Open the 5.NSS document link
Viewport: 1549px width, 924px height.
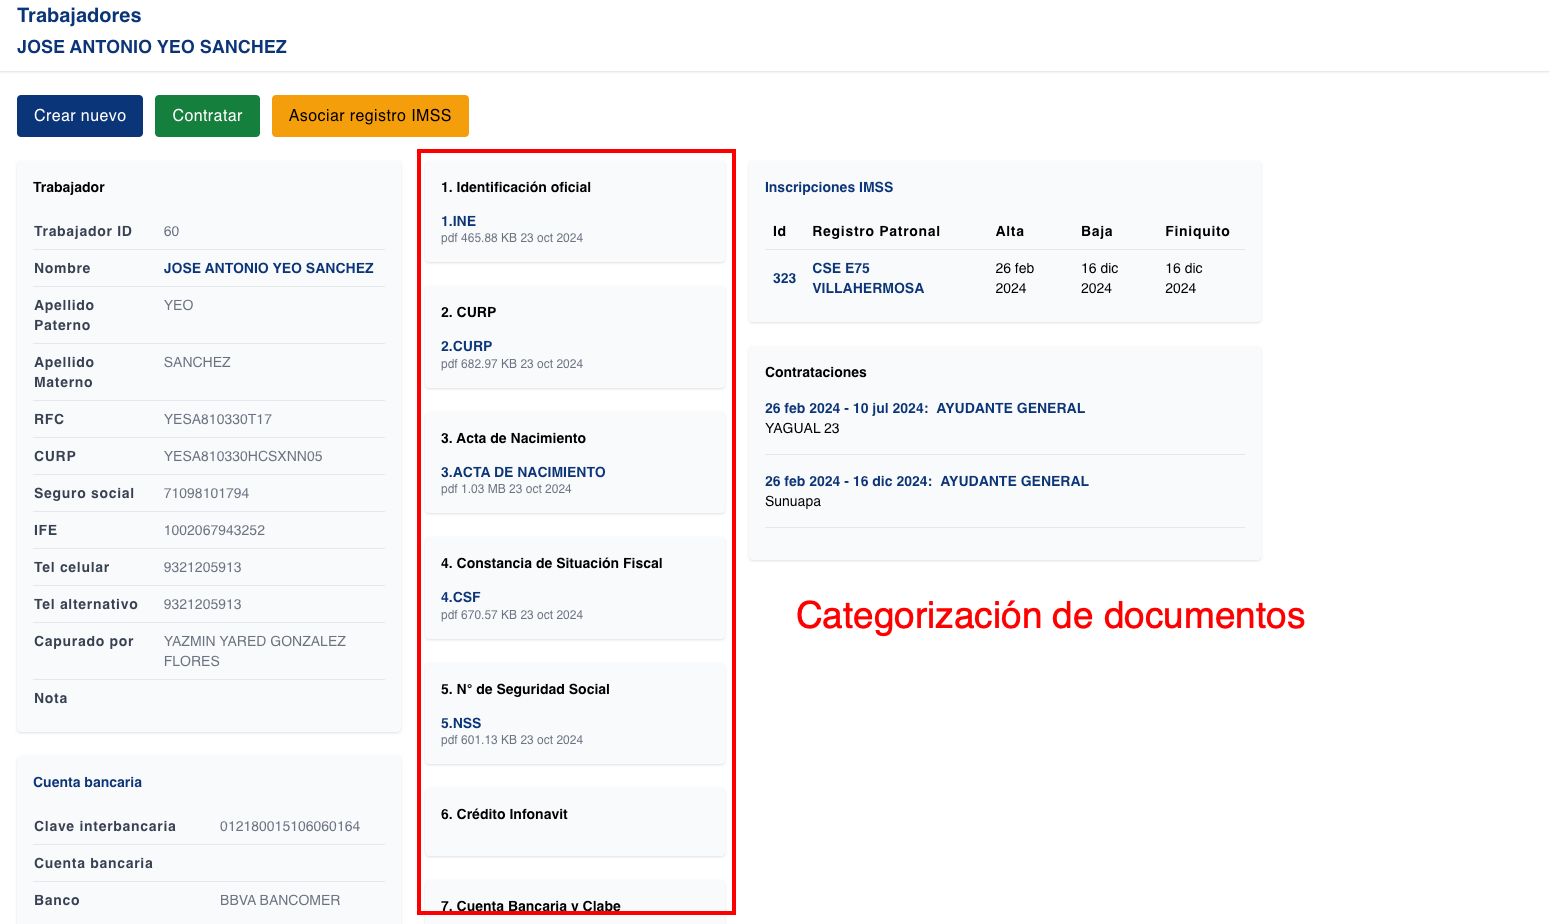462,722
